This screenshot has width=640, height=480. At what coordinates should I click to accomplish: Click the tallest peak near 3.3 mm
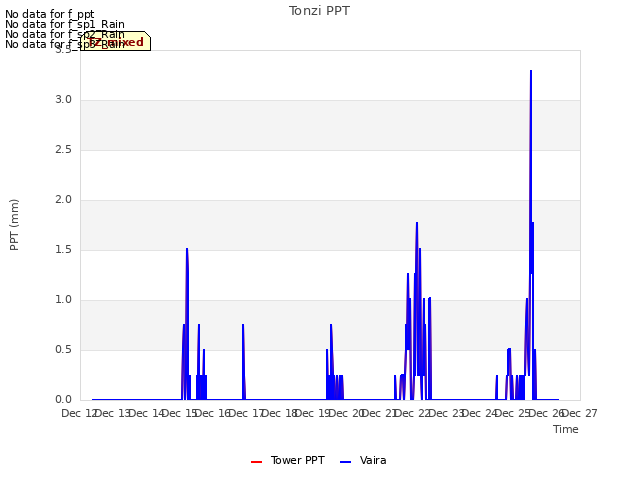pyautogui.click(x=531, y=71)
